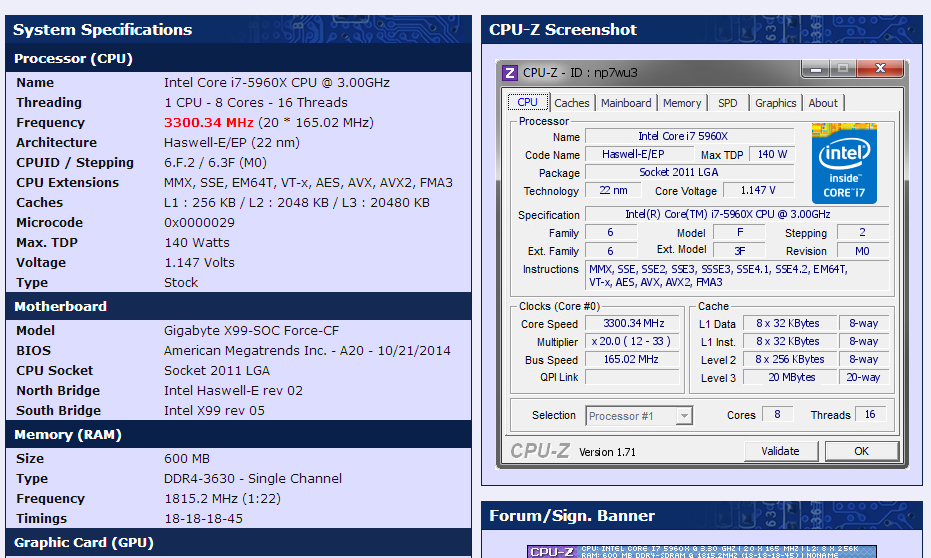Click the red 3300.34 MHz frequency value
The image size is (931, 558).
tap(208, 122)
